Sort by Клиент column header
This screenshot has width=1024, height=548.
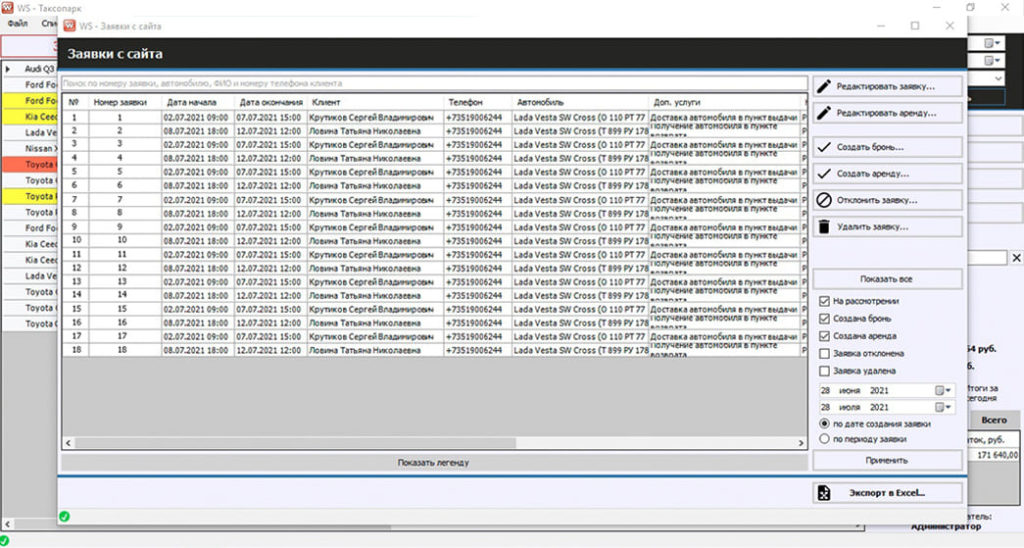click(375, 102)
